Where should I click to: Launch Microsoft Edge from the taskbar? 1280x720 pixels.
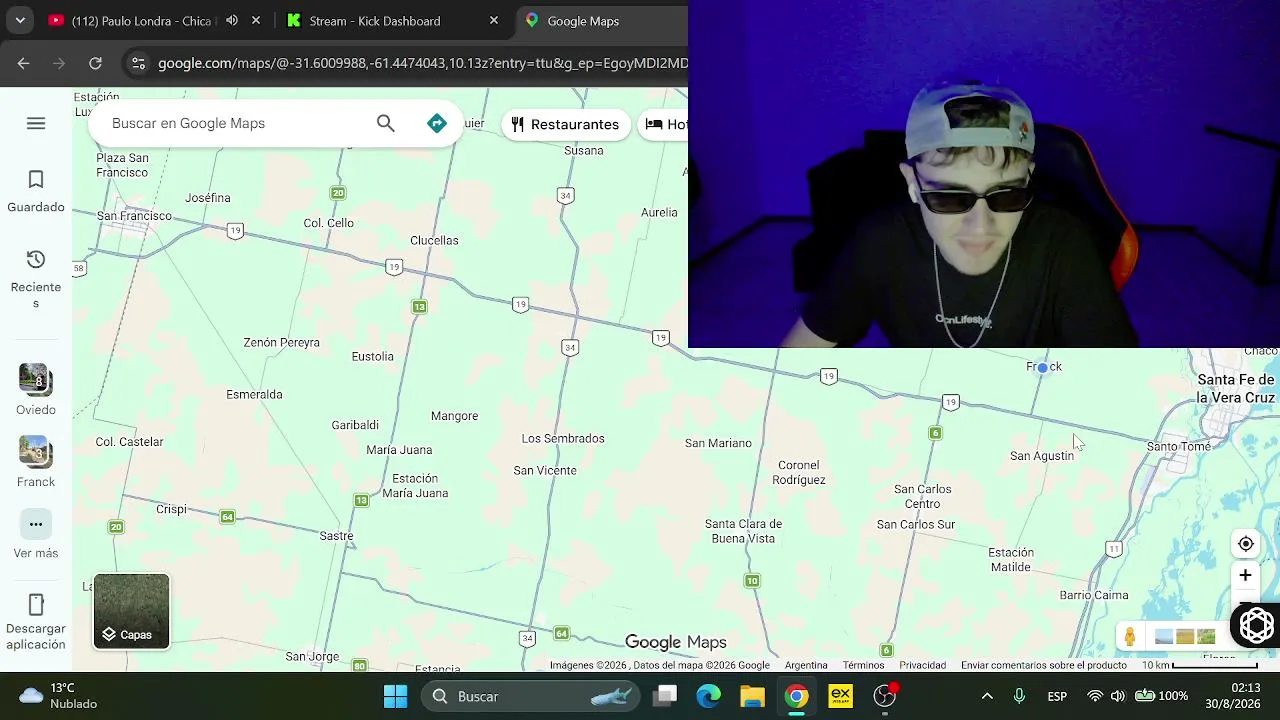pos(709,696)
